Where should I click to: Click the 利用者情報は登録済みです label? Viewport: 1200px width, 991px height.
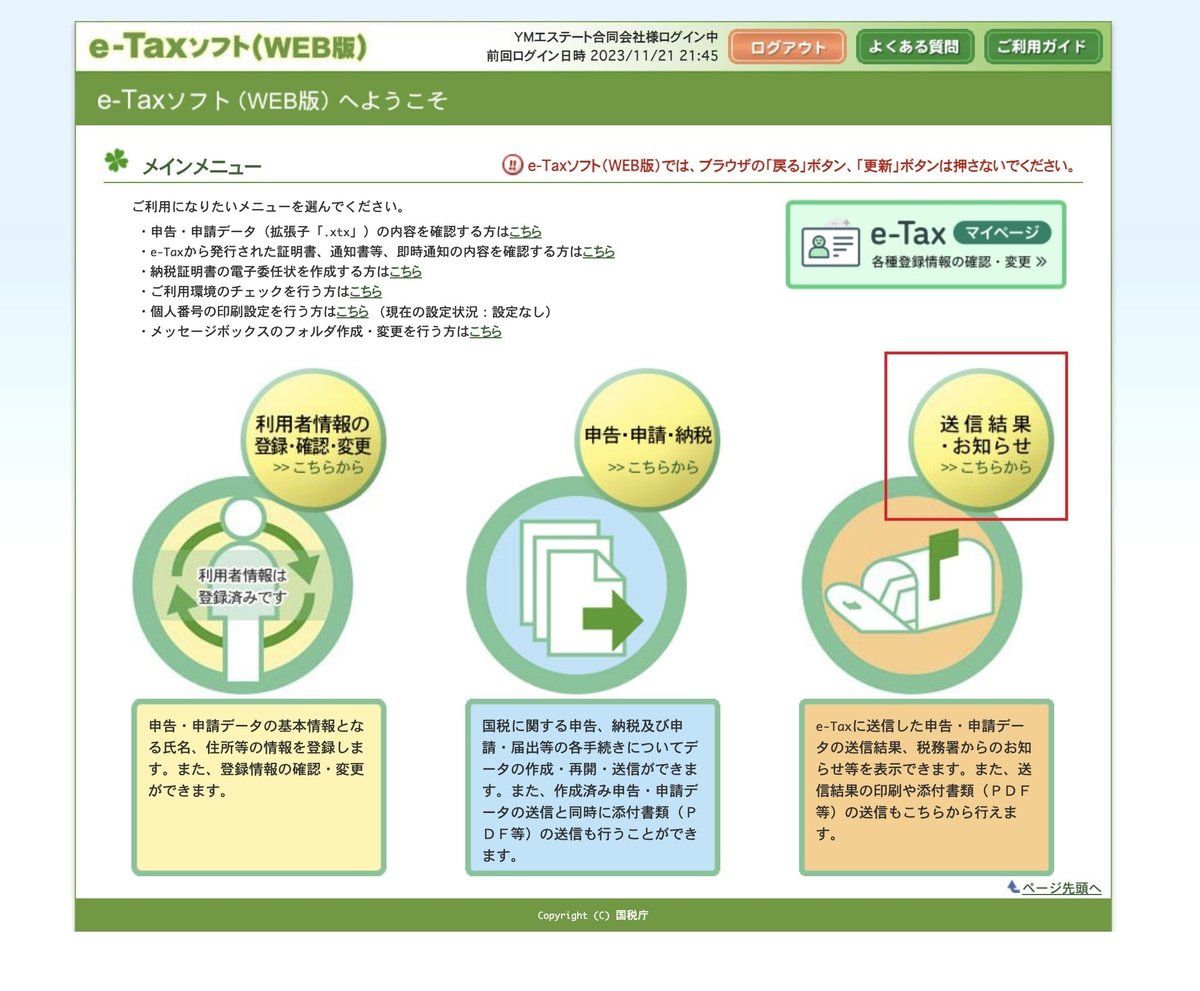coord(242,586)
